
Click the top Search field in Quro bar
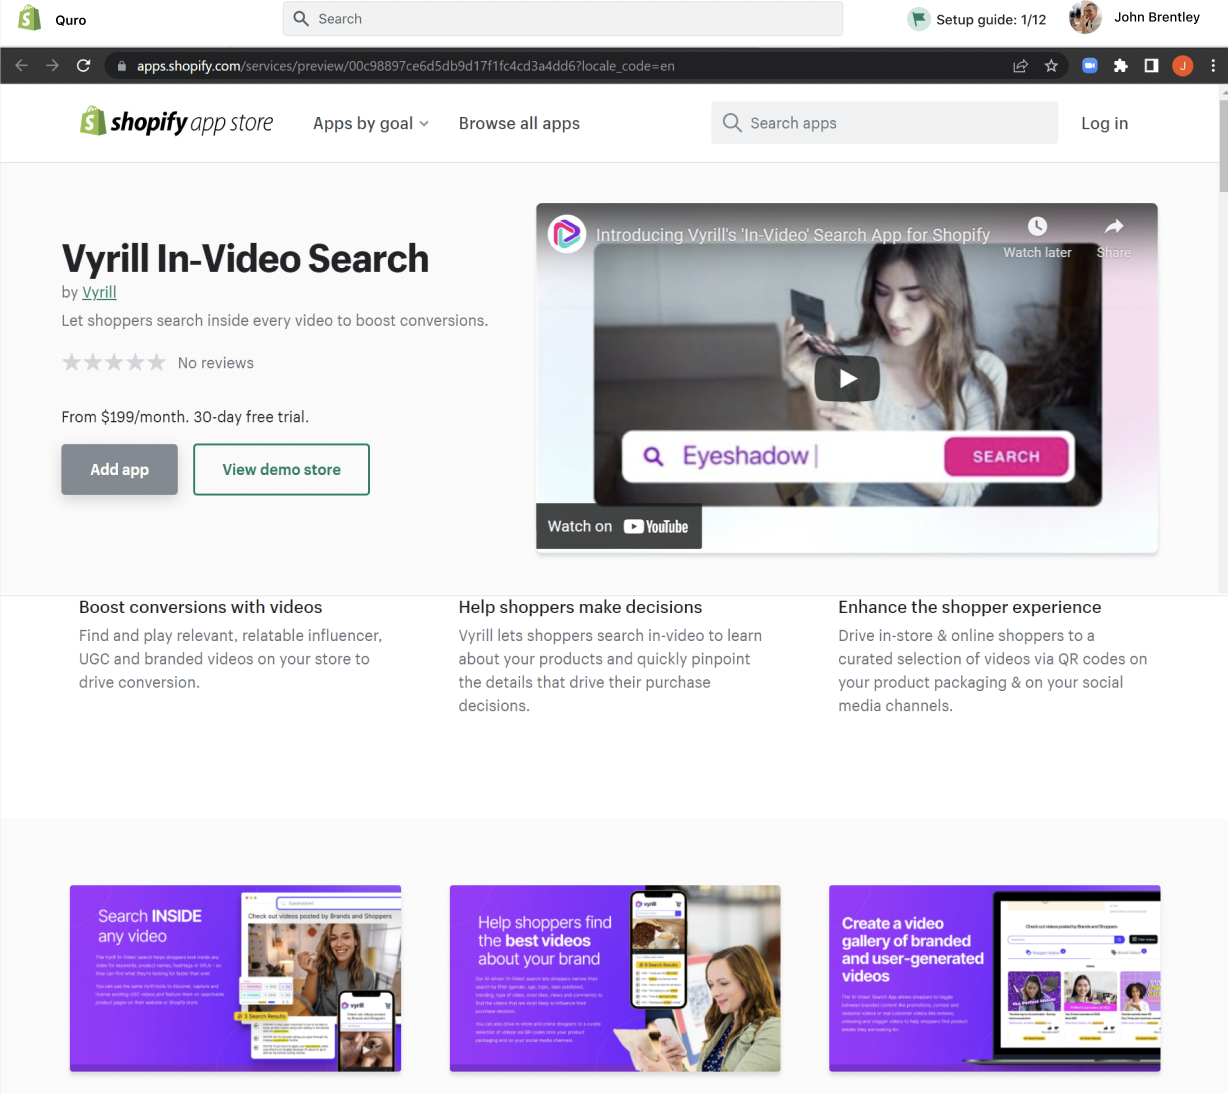563,19
